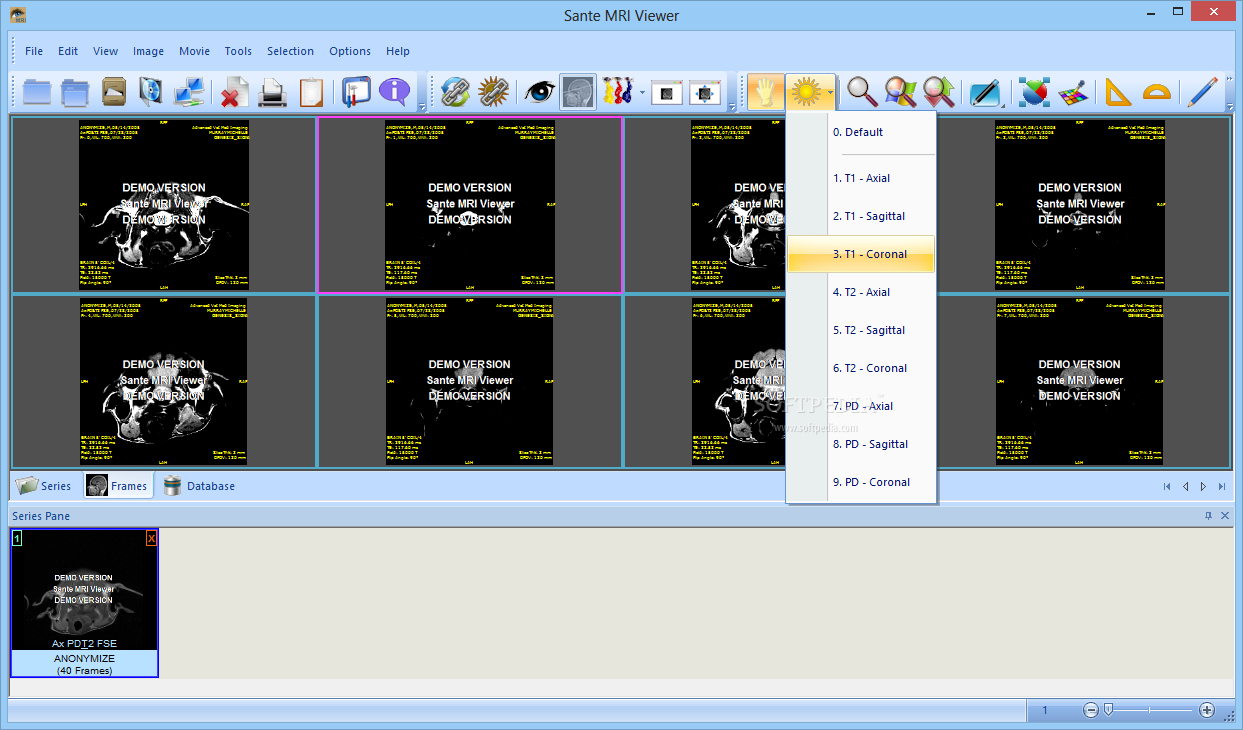Jump to first frame page arrow
The image size is (1243, 730).
(1167, 487)
